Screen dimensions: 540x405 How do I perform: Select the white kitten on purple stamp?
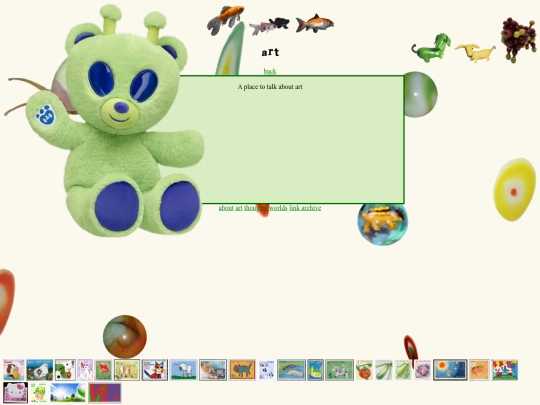coord(85,370)
